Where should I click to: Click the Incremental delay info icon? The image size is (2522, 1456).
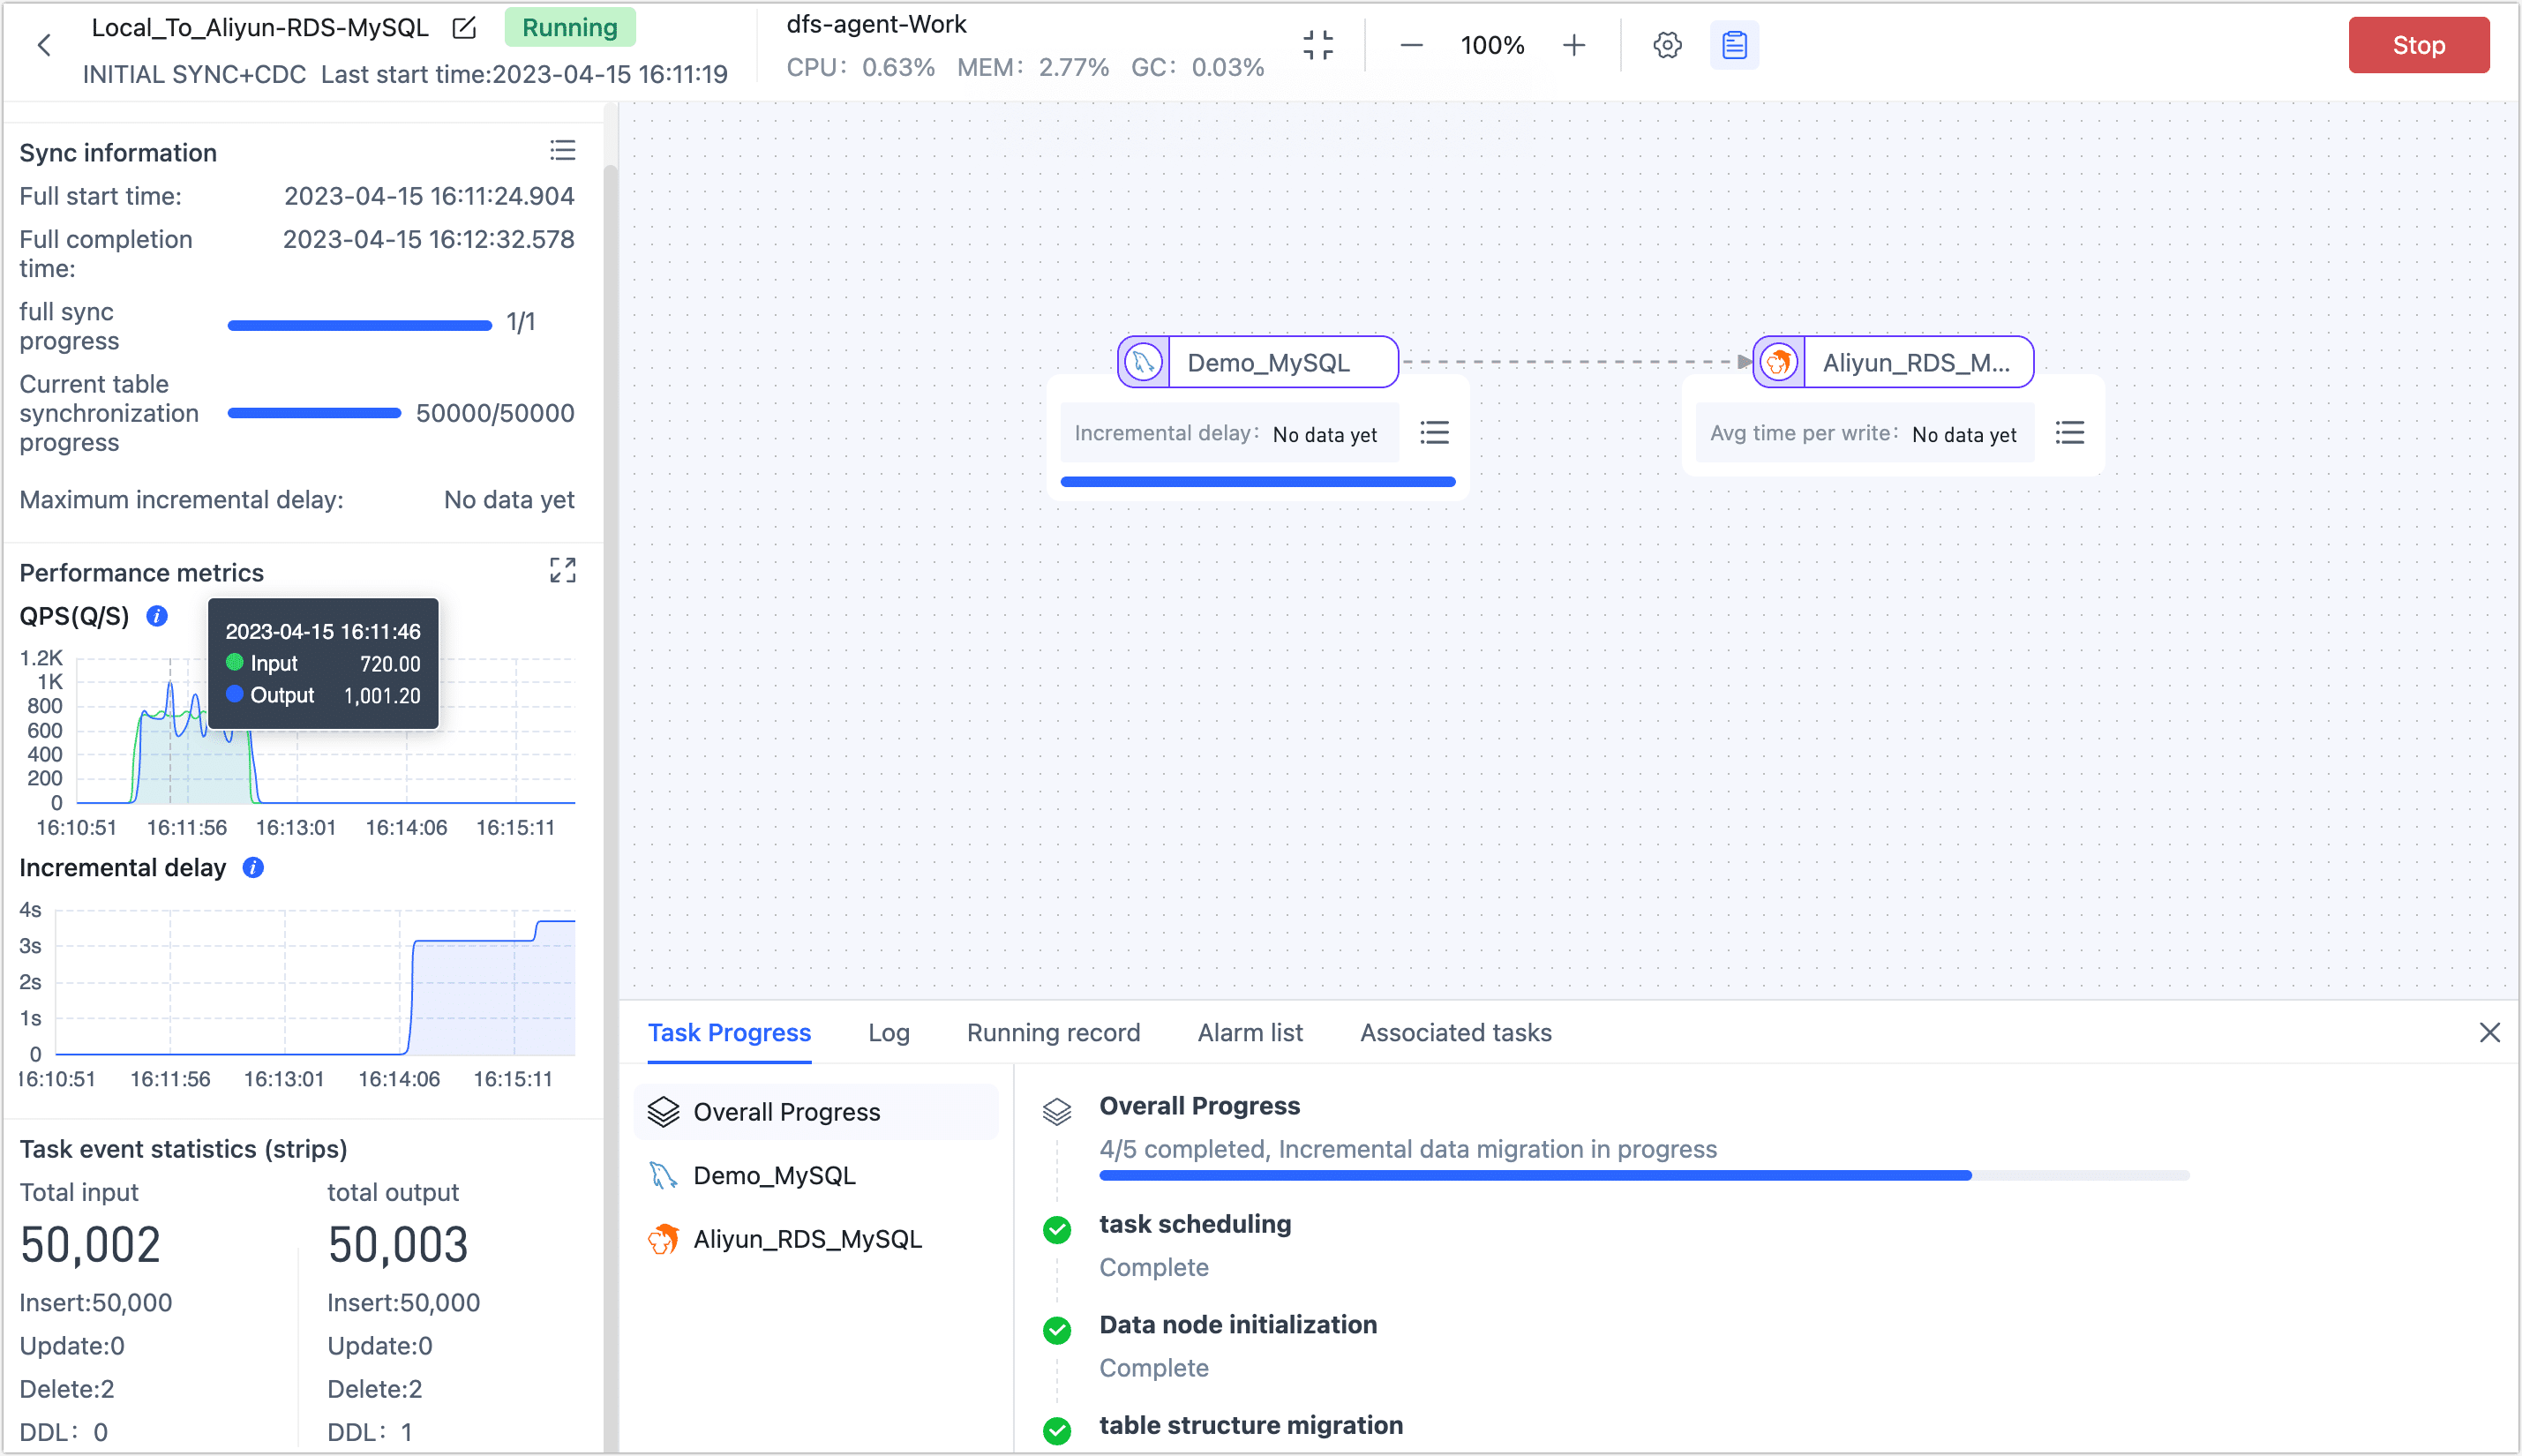252,868
